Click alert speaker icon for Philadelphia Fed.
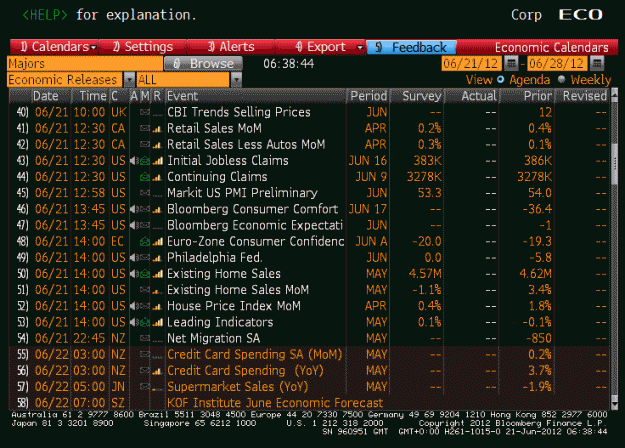This screenshot has width=625, height=448. tap(134, 257)
